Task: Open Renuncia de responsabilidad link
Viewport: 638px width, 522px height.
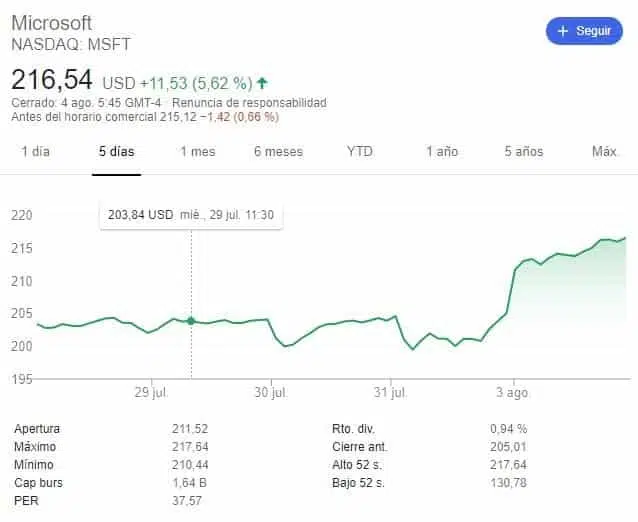Action: tap(249, 103)
